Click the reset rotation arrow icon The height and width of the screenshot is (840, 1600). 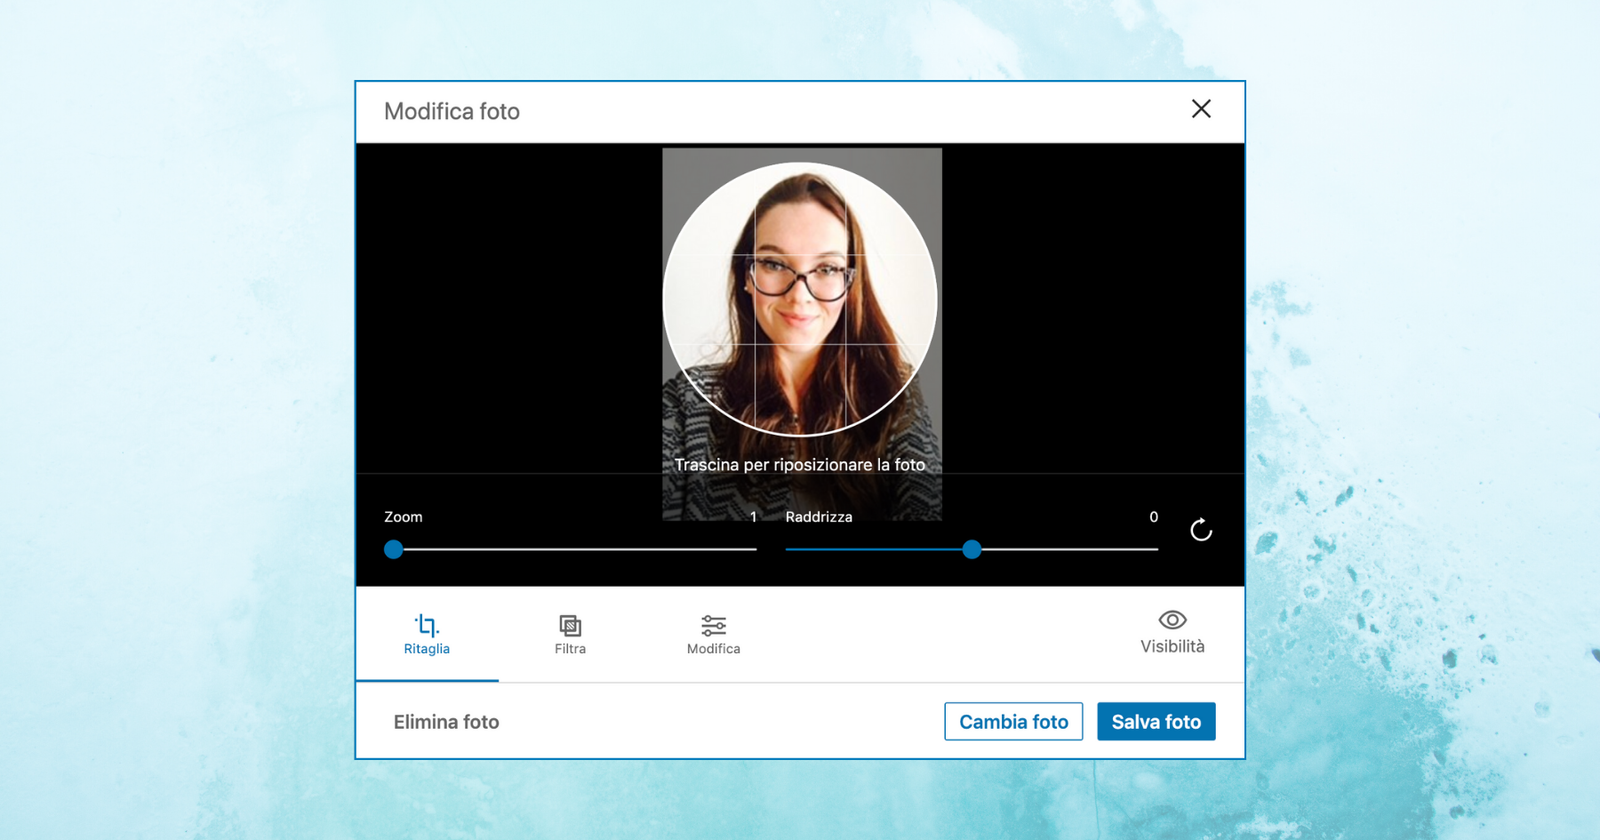point(1201,530)
